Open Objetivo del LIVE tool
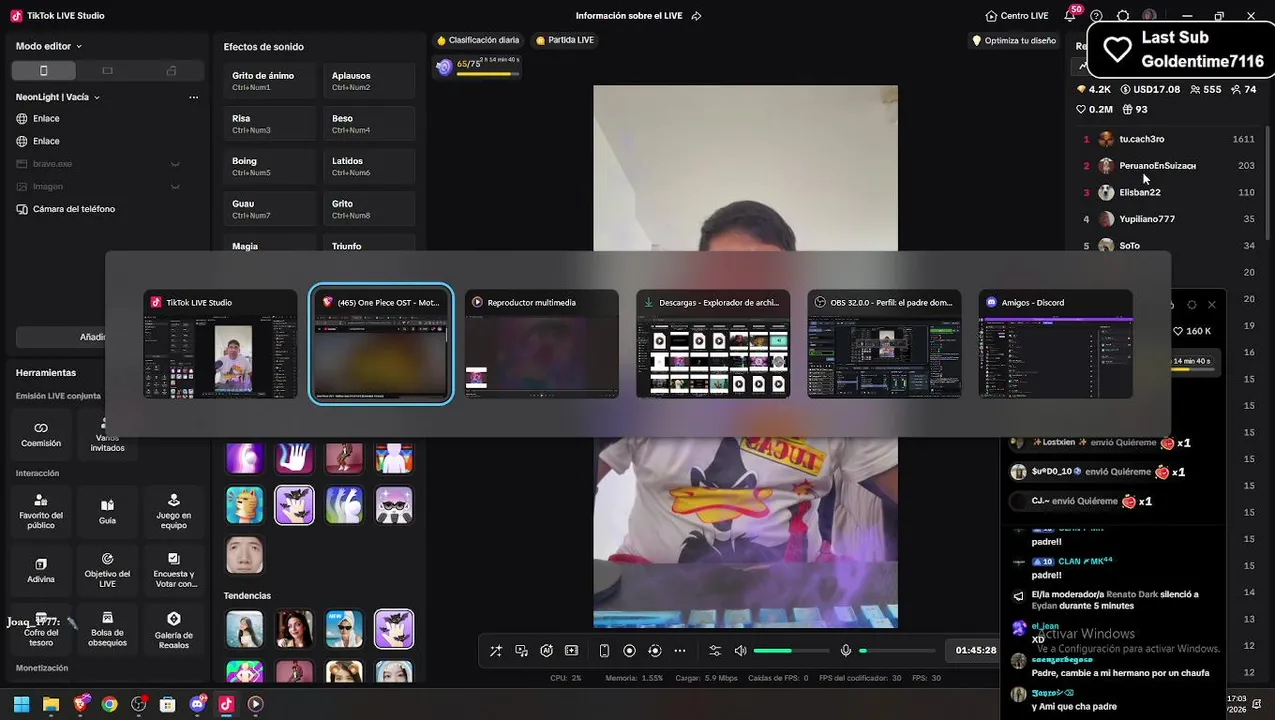1275x720 pixels. point(107,570)
